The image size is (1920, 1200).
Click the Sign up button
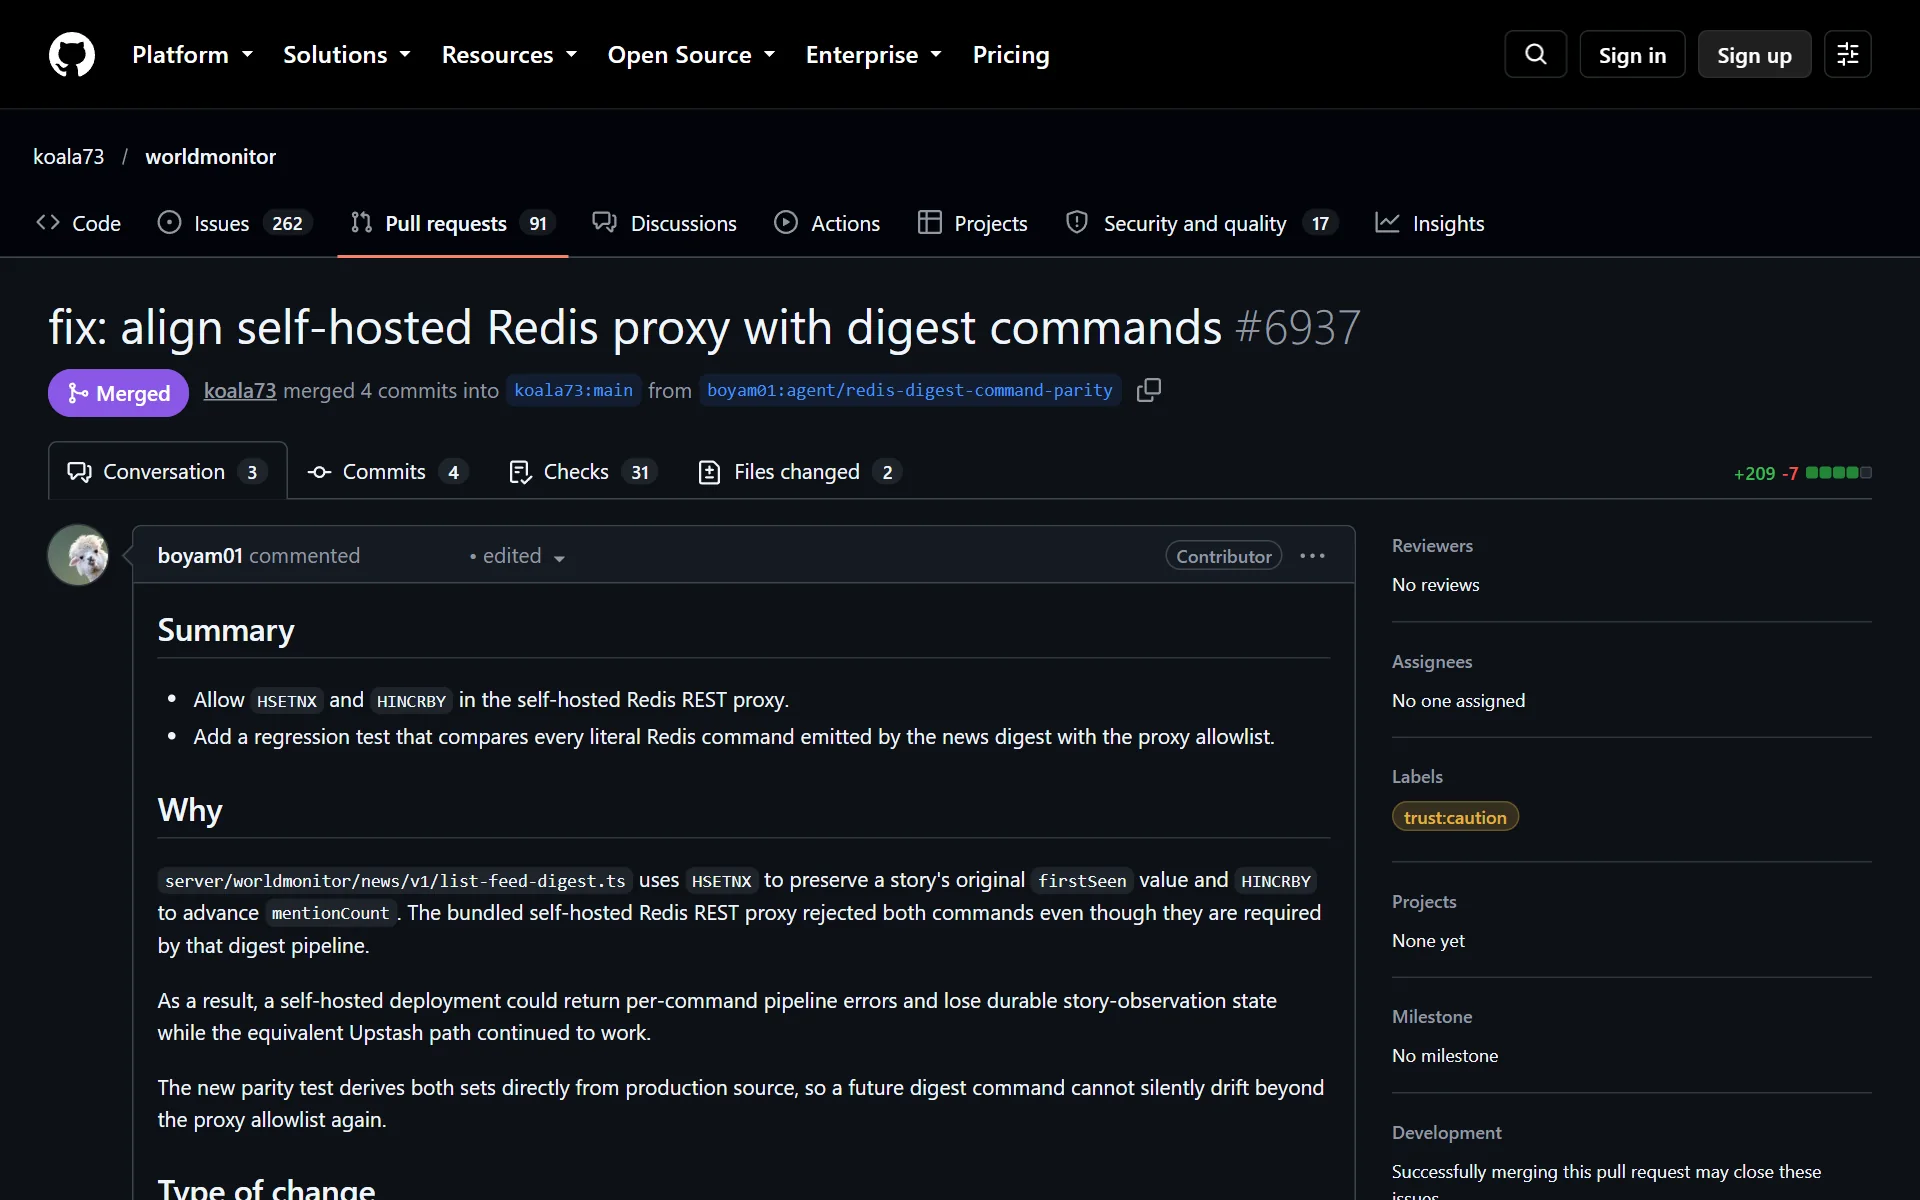pos(1754,55)
